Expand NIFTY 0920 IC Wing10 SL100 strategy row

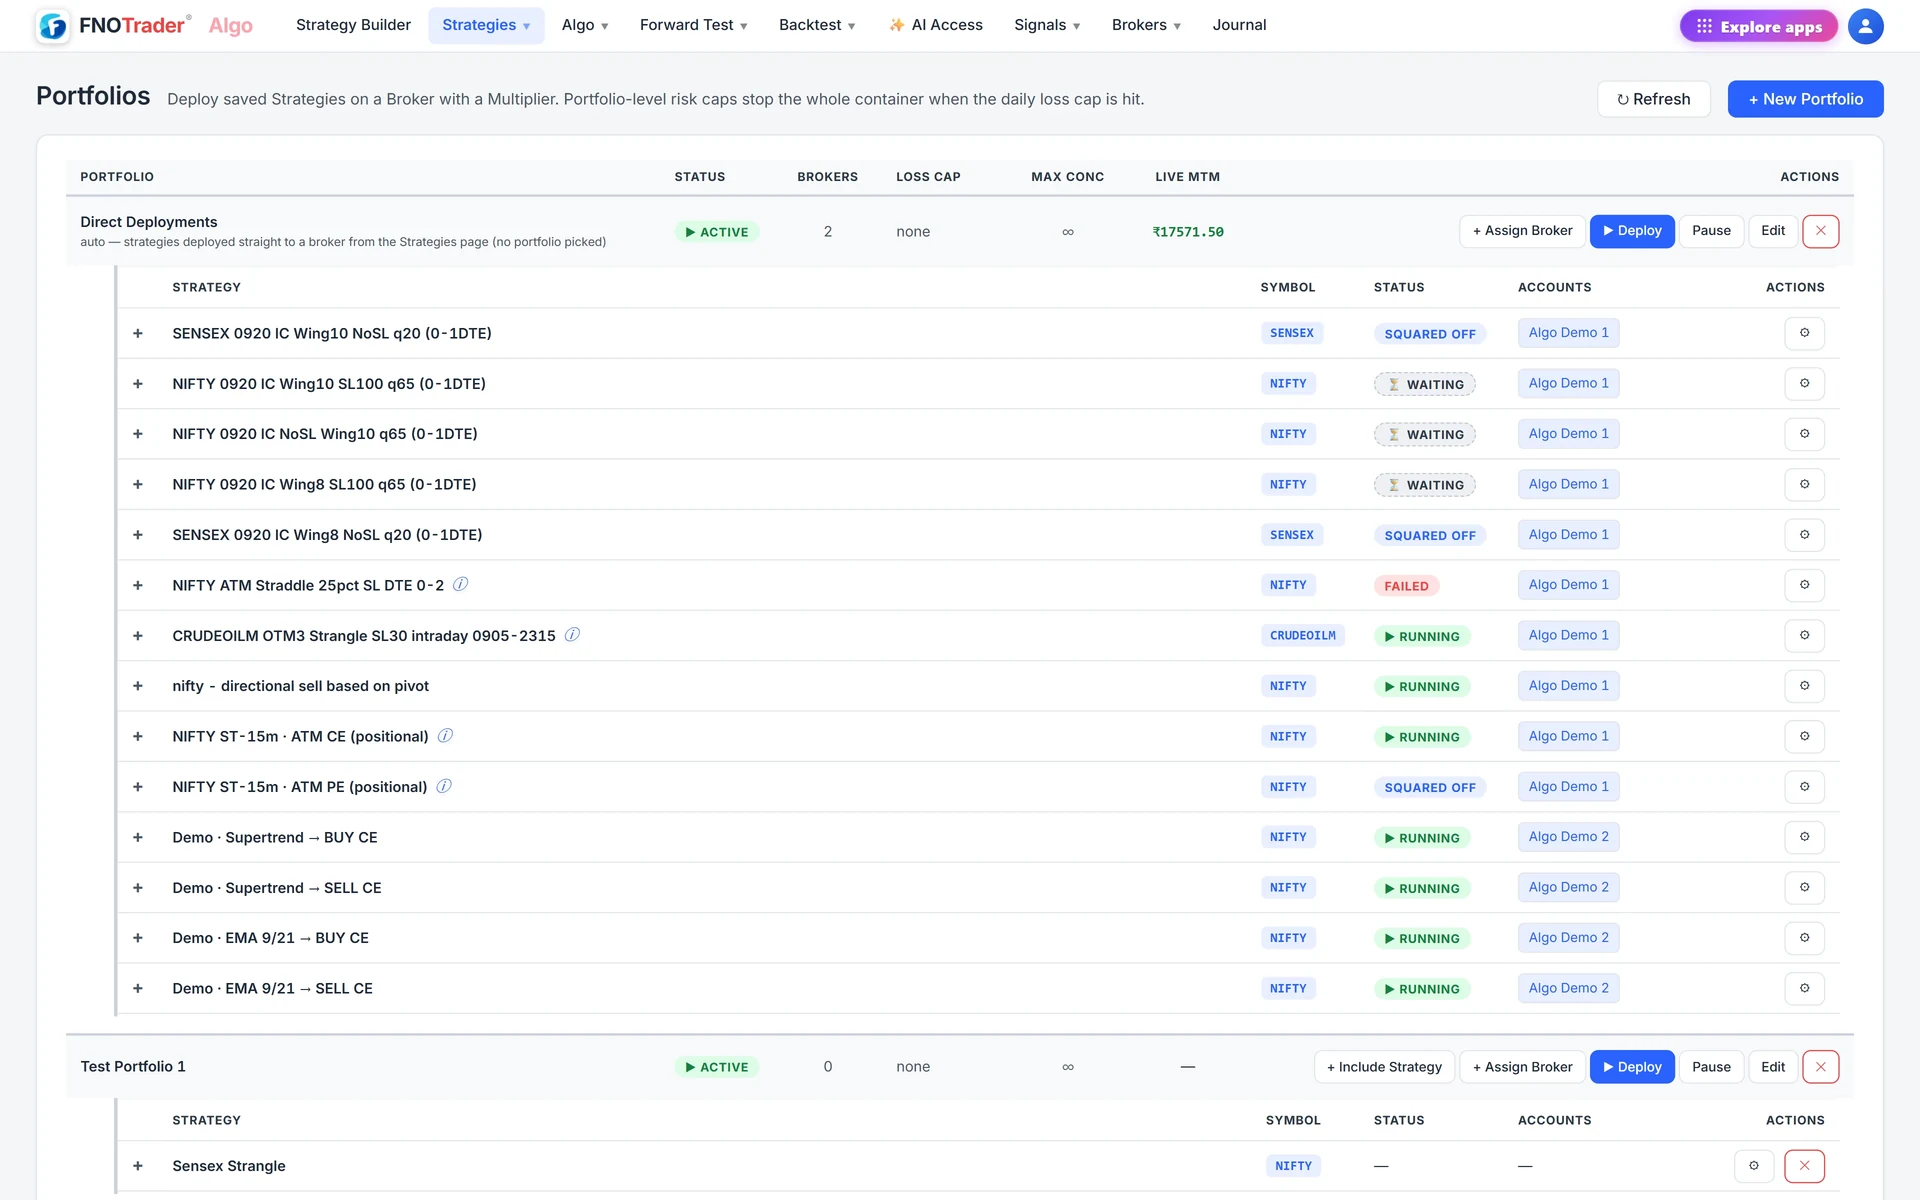(x=138, y=383)
